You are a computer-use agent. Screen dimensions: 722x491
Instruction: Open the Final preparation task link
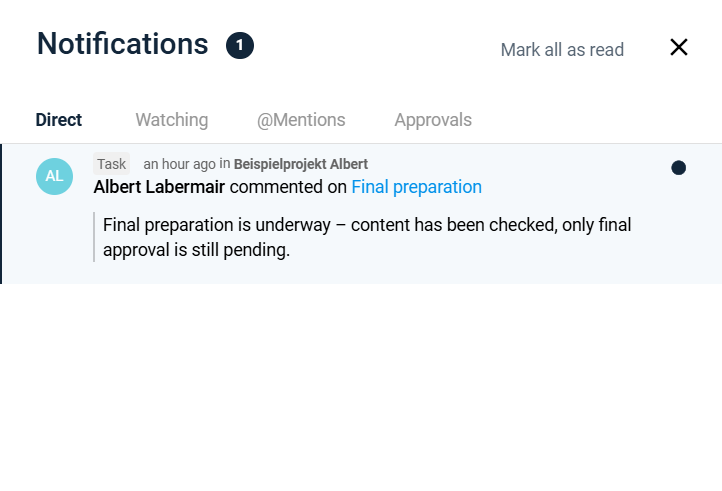click(416, 187)
